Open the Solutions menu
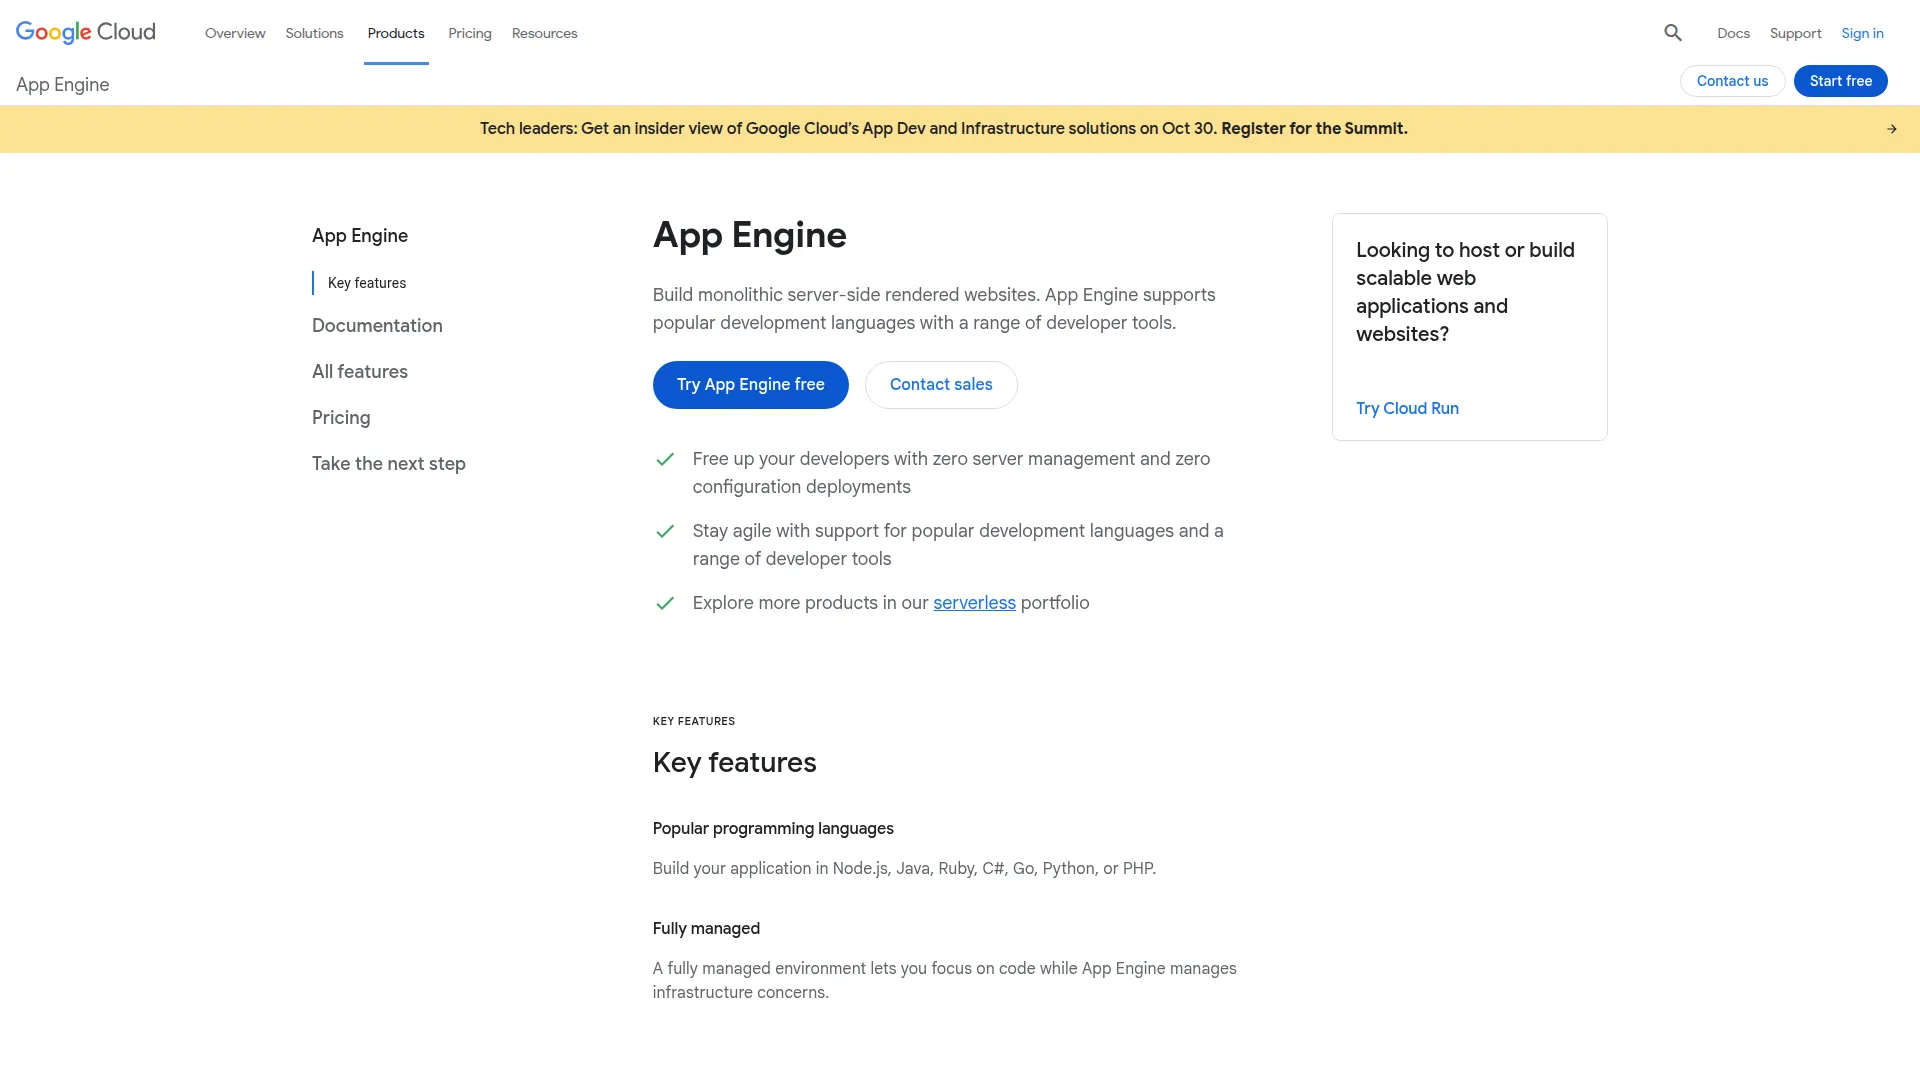 tap(314, 33)
